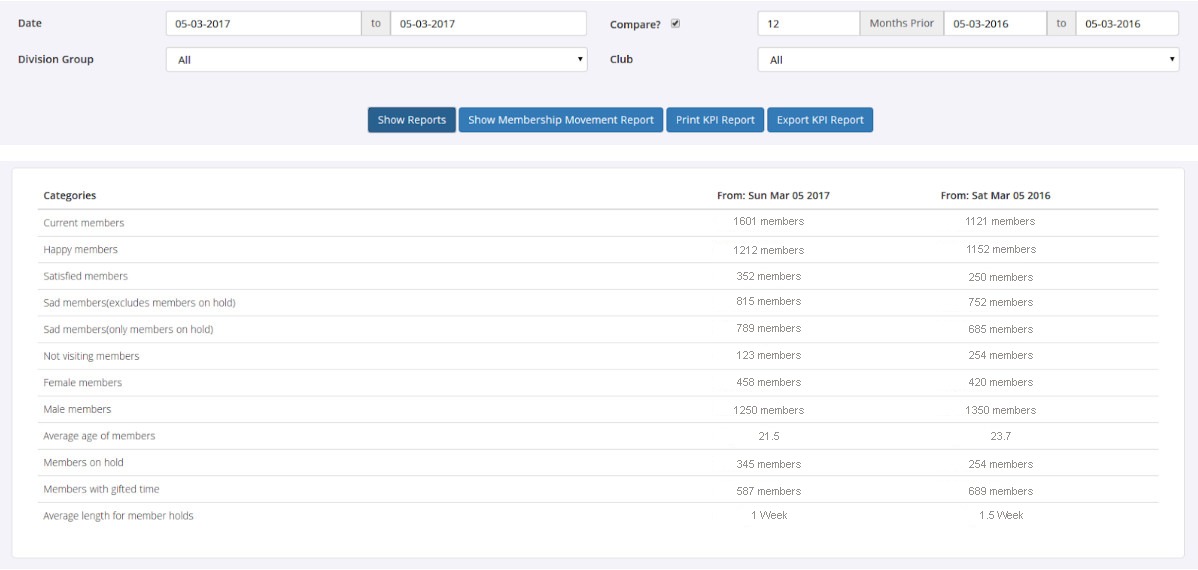The image size is (1198, 570).
Task: Select the Current members row label
Action: coord(84,223)
